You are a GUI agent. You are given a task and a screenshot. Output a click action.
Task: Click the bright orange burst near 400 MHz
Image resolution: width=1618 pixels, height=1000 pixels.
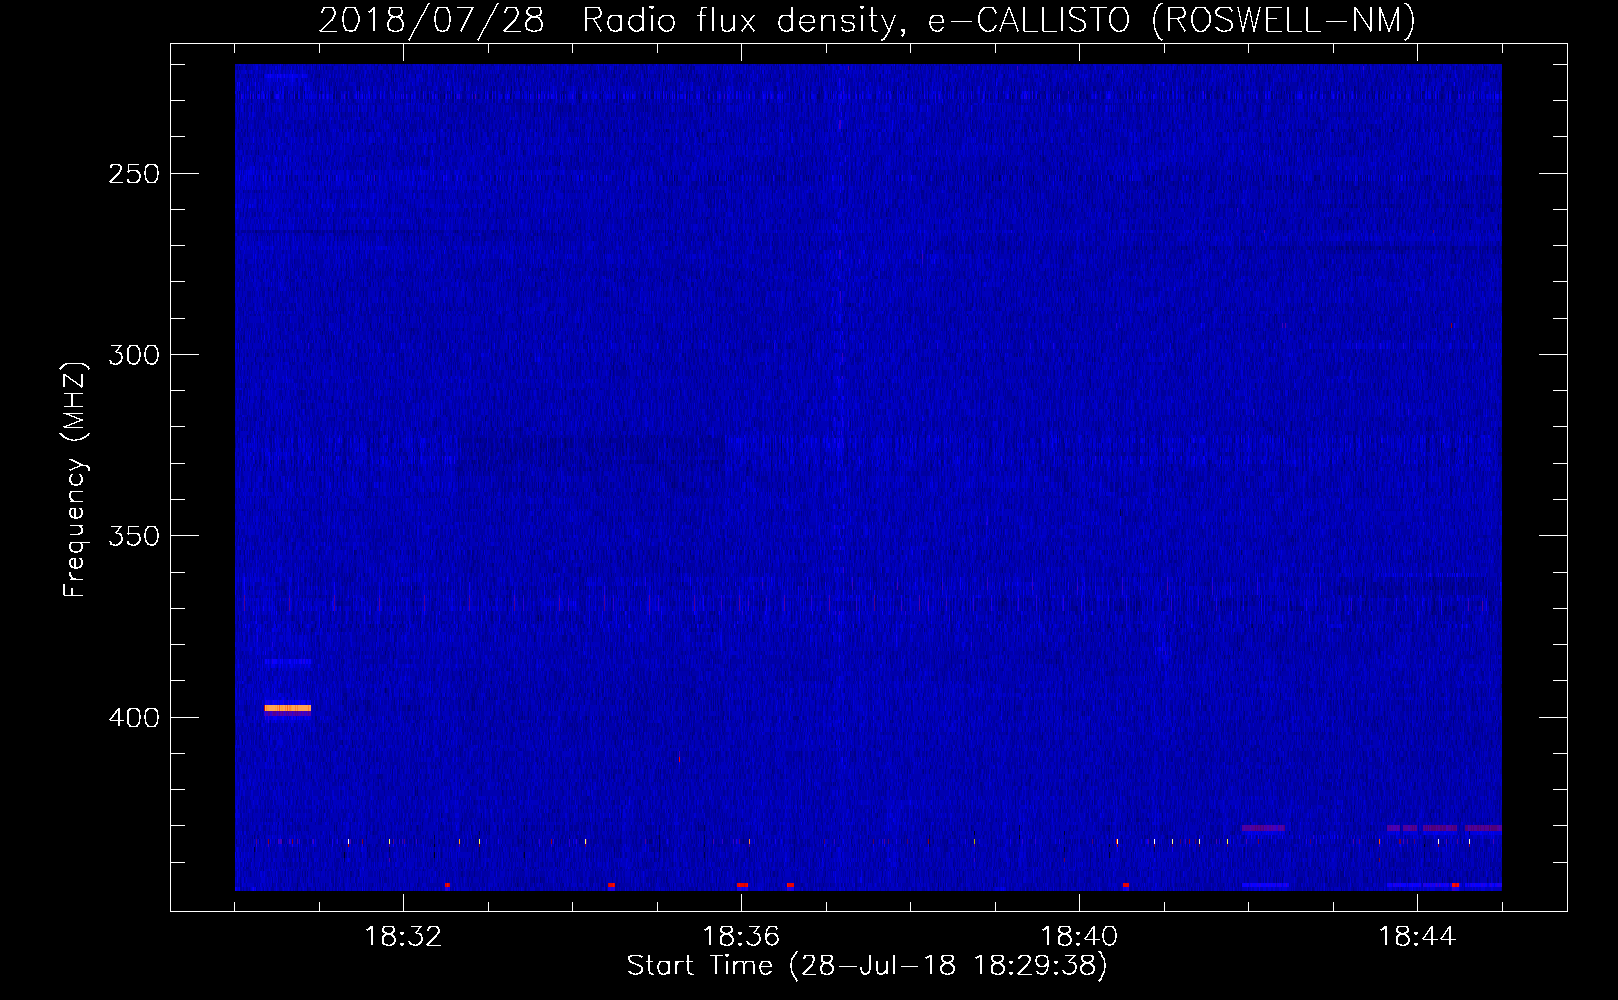[x=288, y=708]
